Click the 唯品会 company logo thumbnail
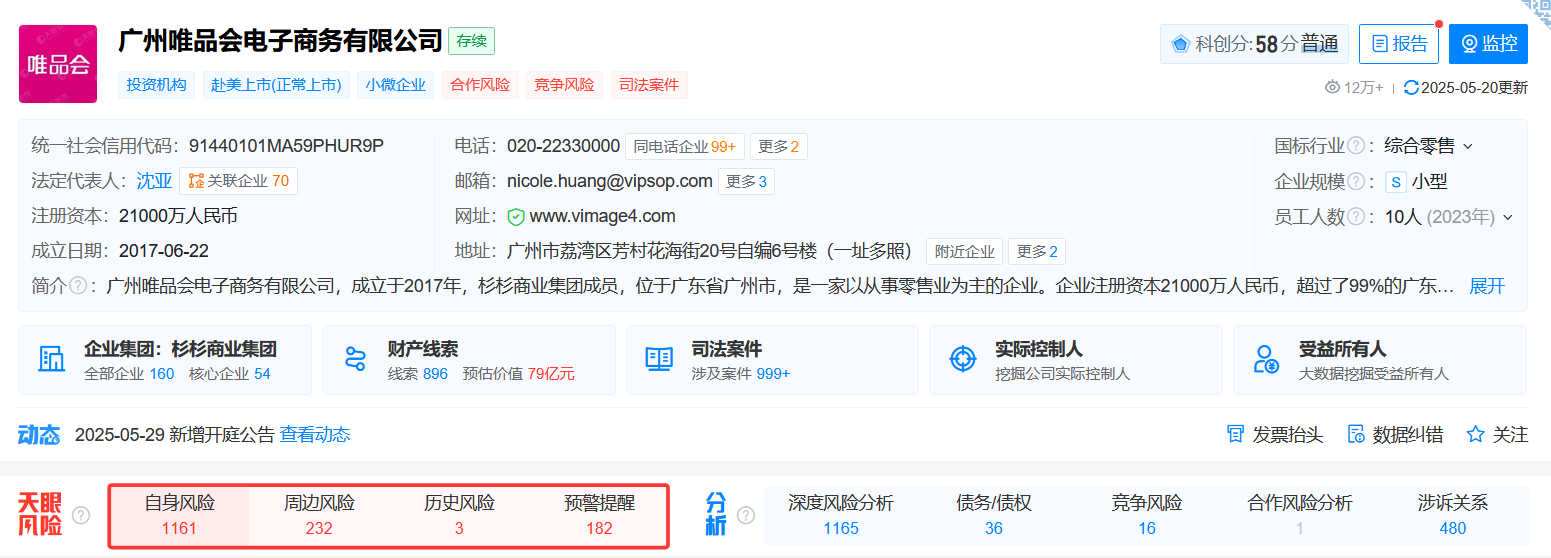Image resolution: width=1551 pixels, height=558 pixels. [x=58, y=64]
